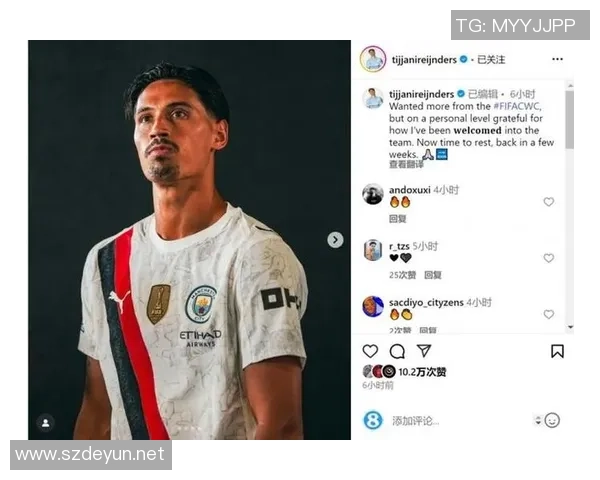Share the post via paper plane icon
Image resolution: width=600 pixels, height=480 pixels.
tap(424, 351)
